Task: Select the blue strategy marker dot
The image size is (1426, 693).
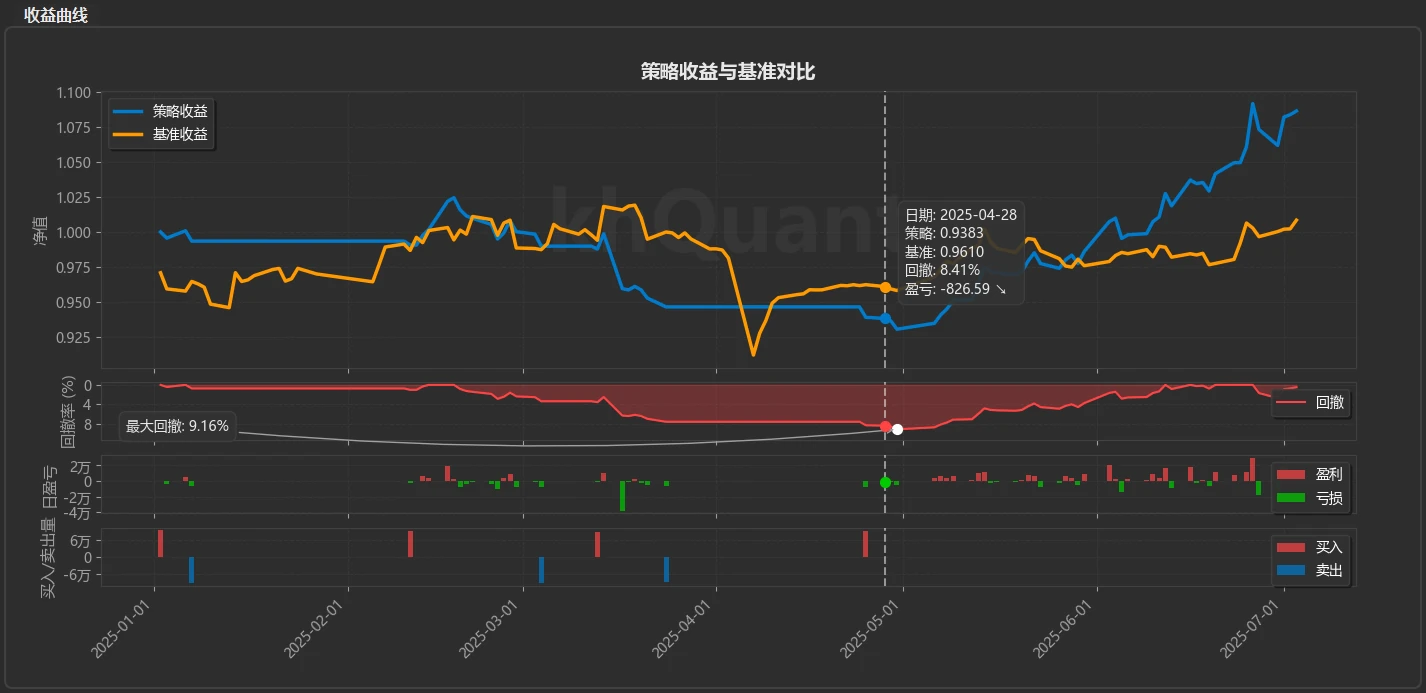Action: coord(885,318)
